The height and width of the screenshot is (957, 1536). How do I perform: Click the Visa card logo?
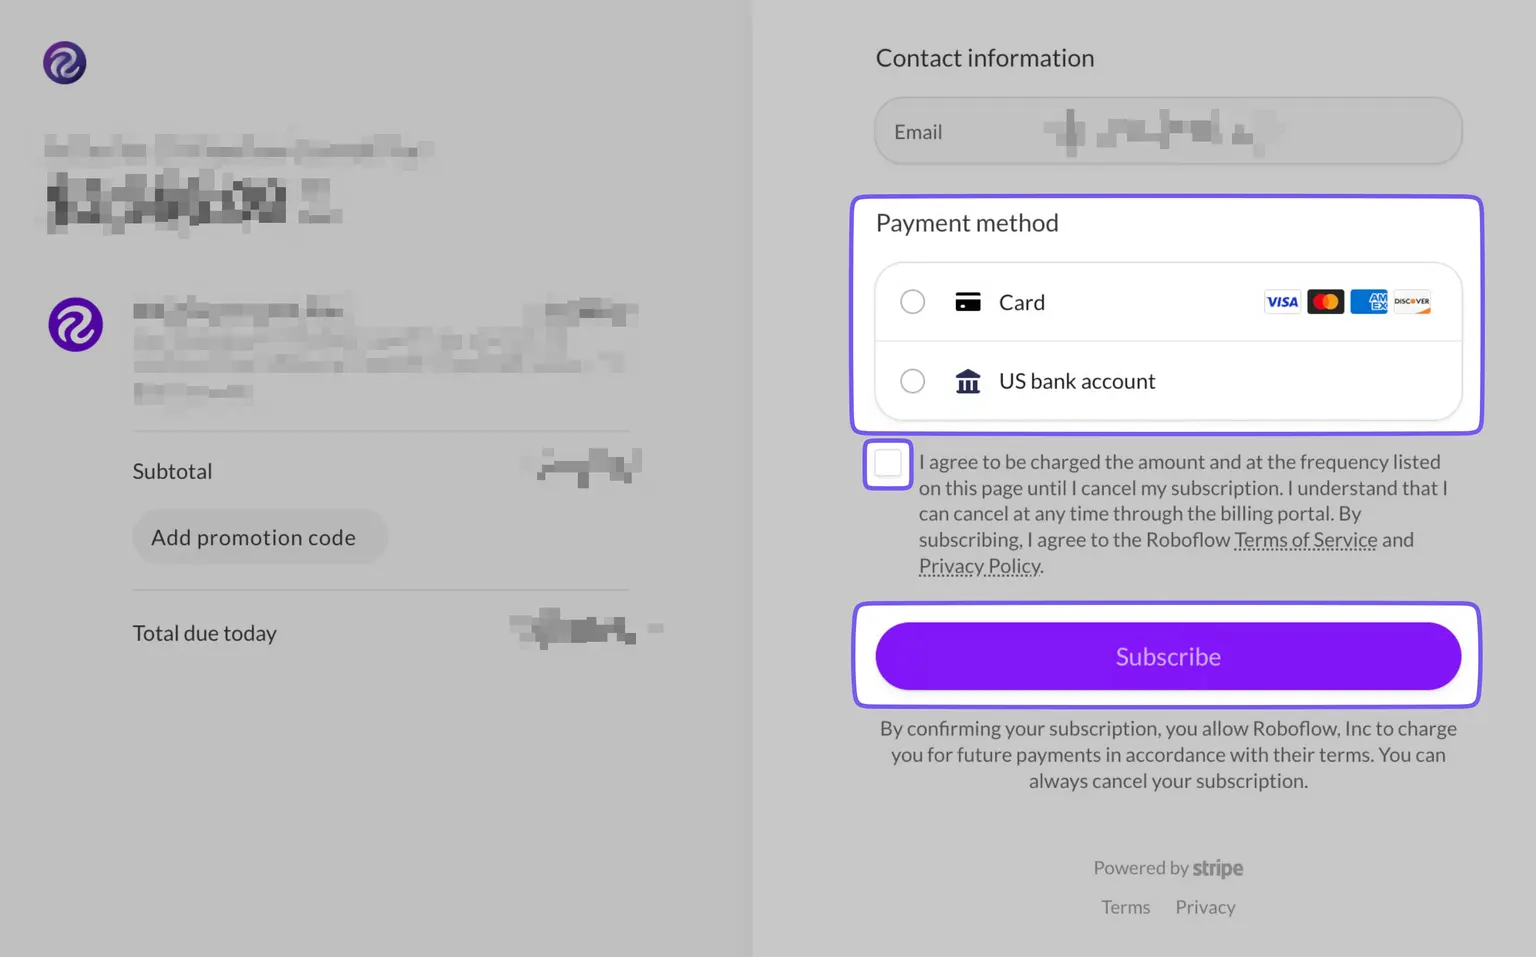coord(1282,301)
